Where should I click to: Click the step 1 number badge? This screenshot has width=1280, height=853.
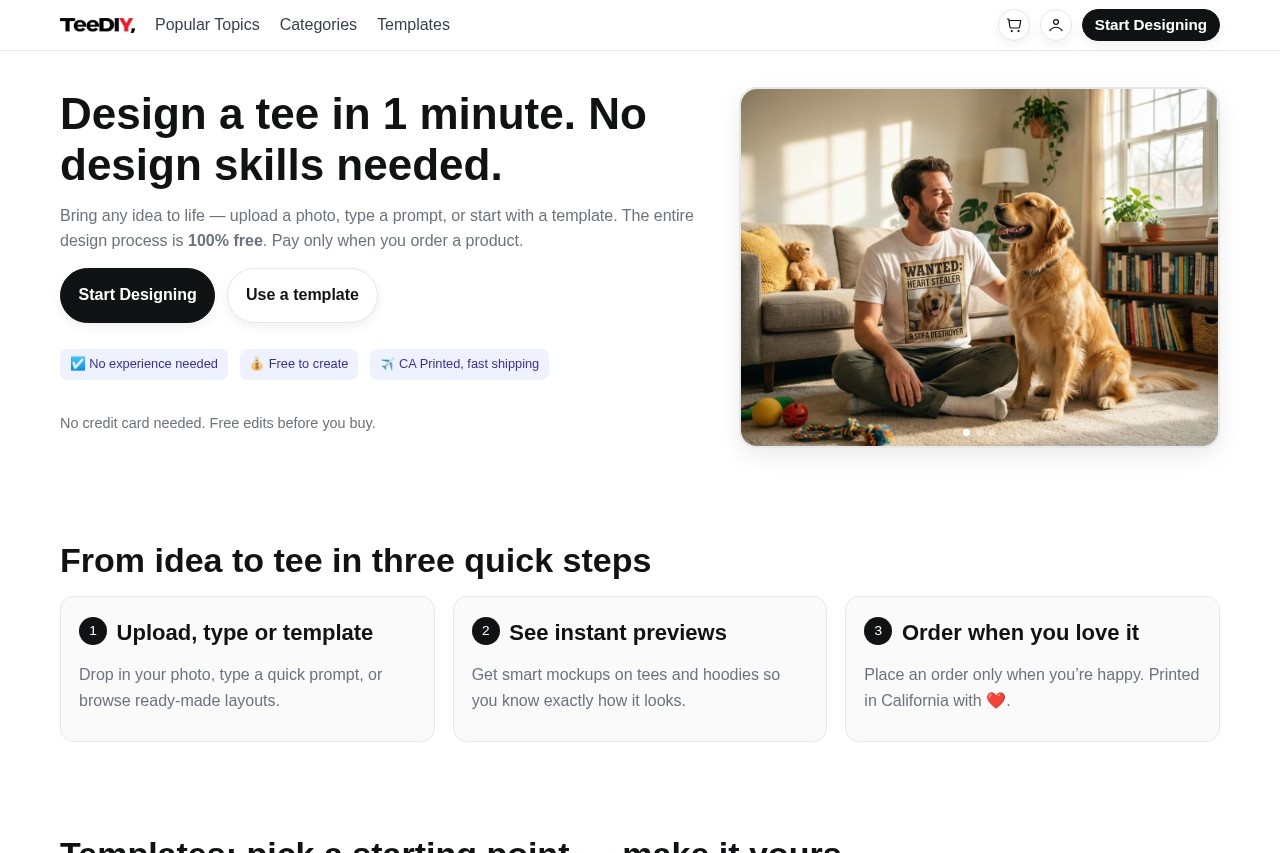point(93,631)
